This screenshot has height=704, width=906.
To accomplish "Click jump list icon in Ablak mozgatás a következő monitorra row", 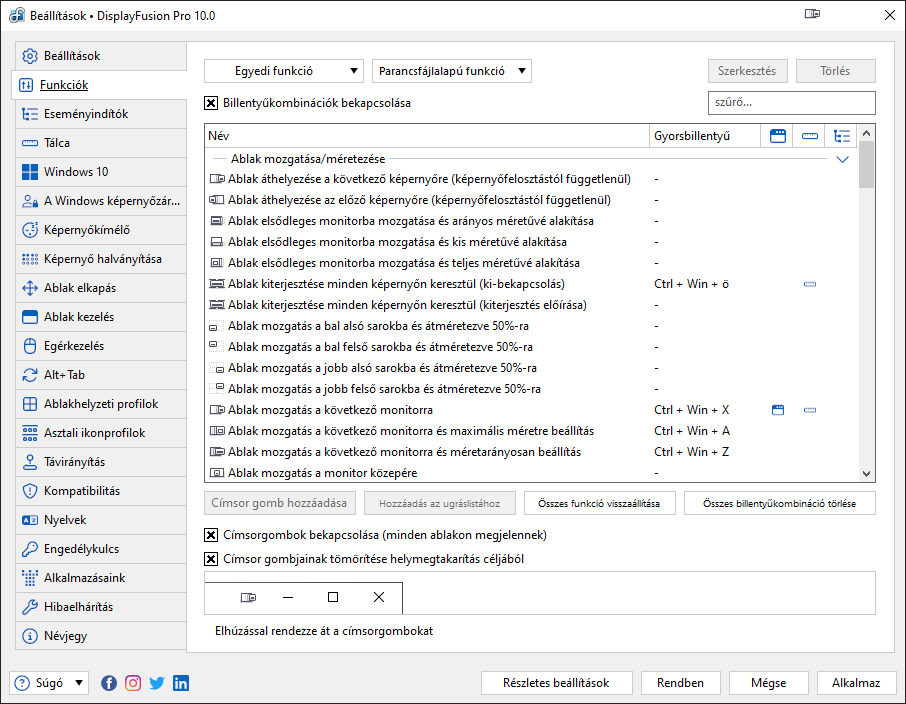I will (x=810, y=410).
